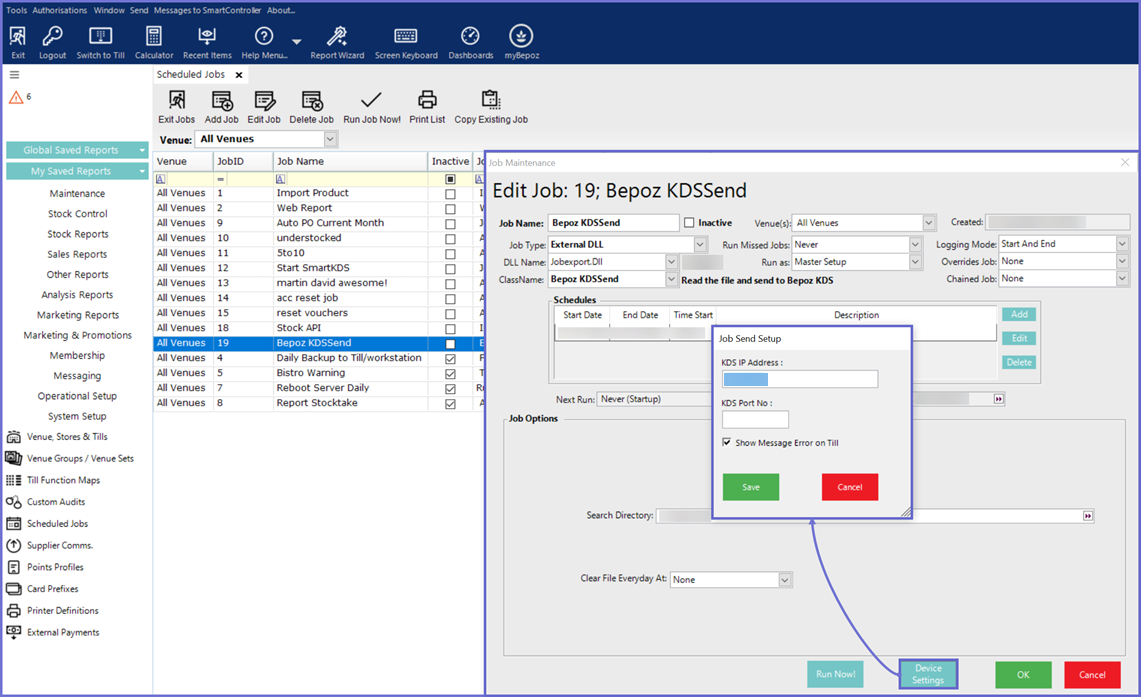
Task: Expand the Logging Mode dropdown
Action: pyautogui.click(x=1121, y=244)
